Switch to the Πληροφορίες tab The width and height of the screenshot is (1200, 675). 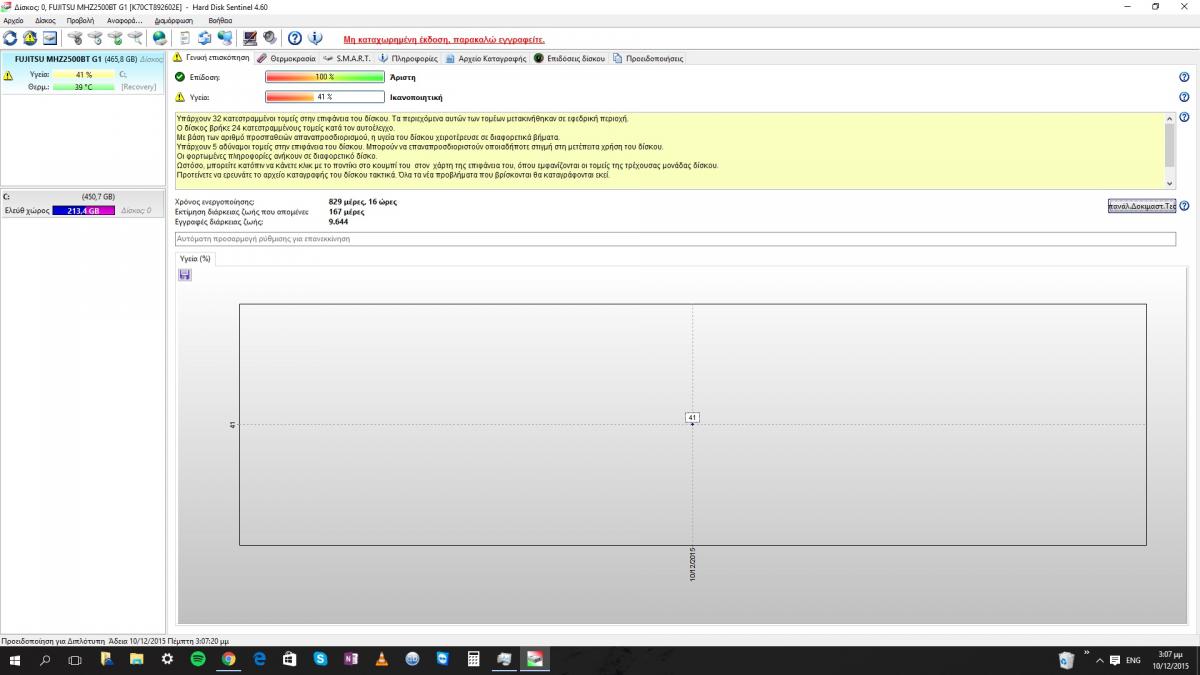[x=408, y=59]
